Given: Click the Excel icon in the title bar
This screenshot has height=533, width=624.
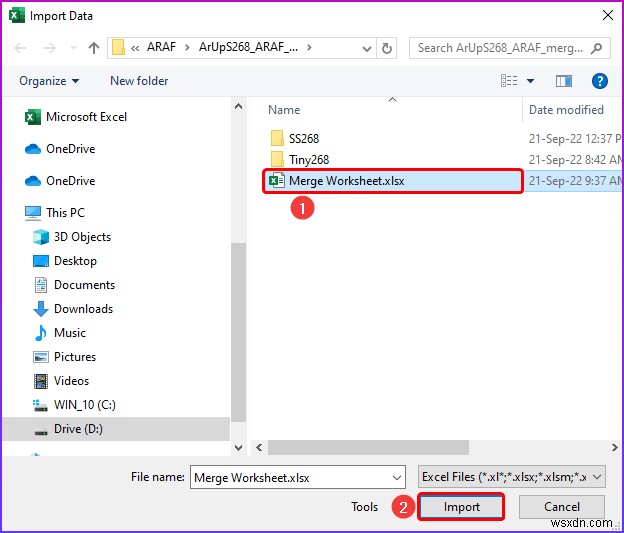Looking at the screenshot, I should (16, 16).
